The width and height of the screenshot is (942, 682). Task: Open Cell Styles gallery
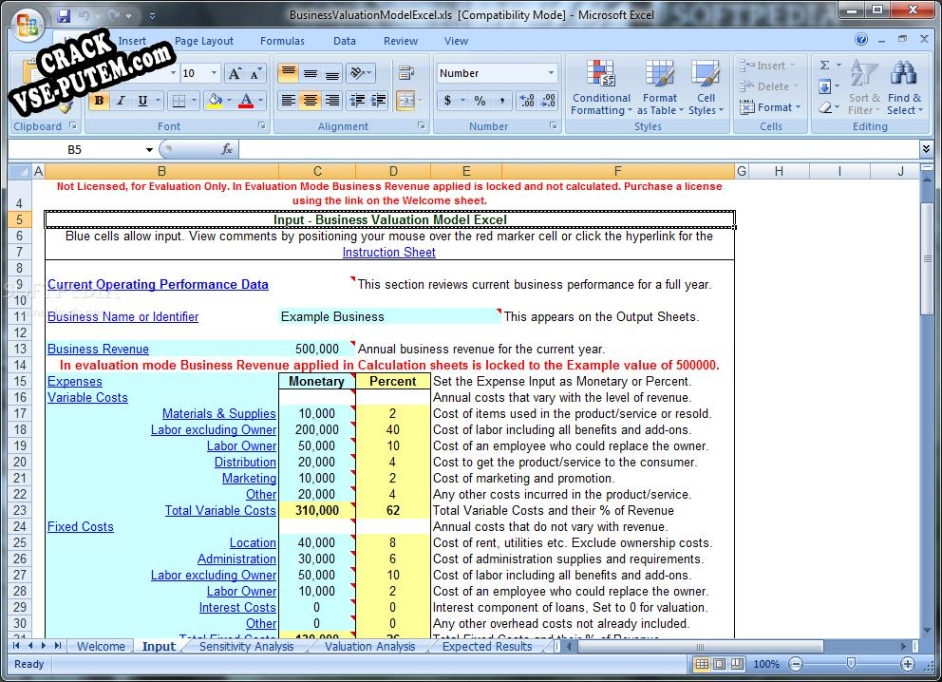pos(706,88)
